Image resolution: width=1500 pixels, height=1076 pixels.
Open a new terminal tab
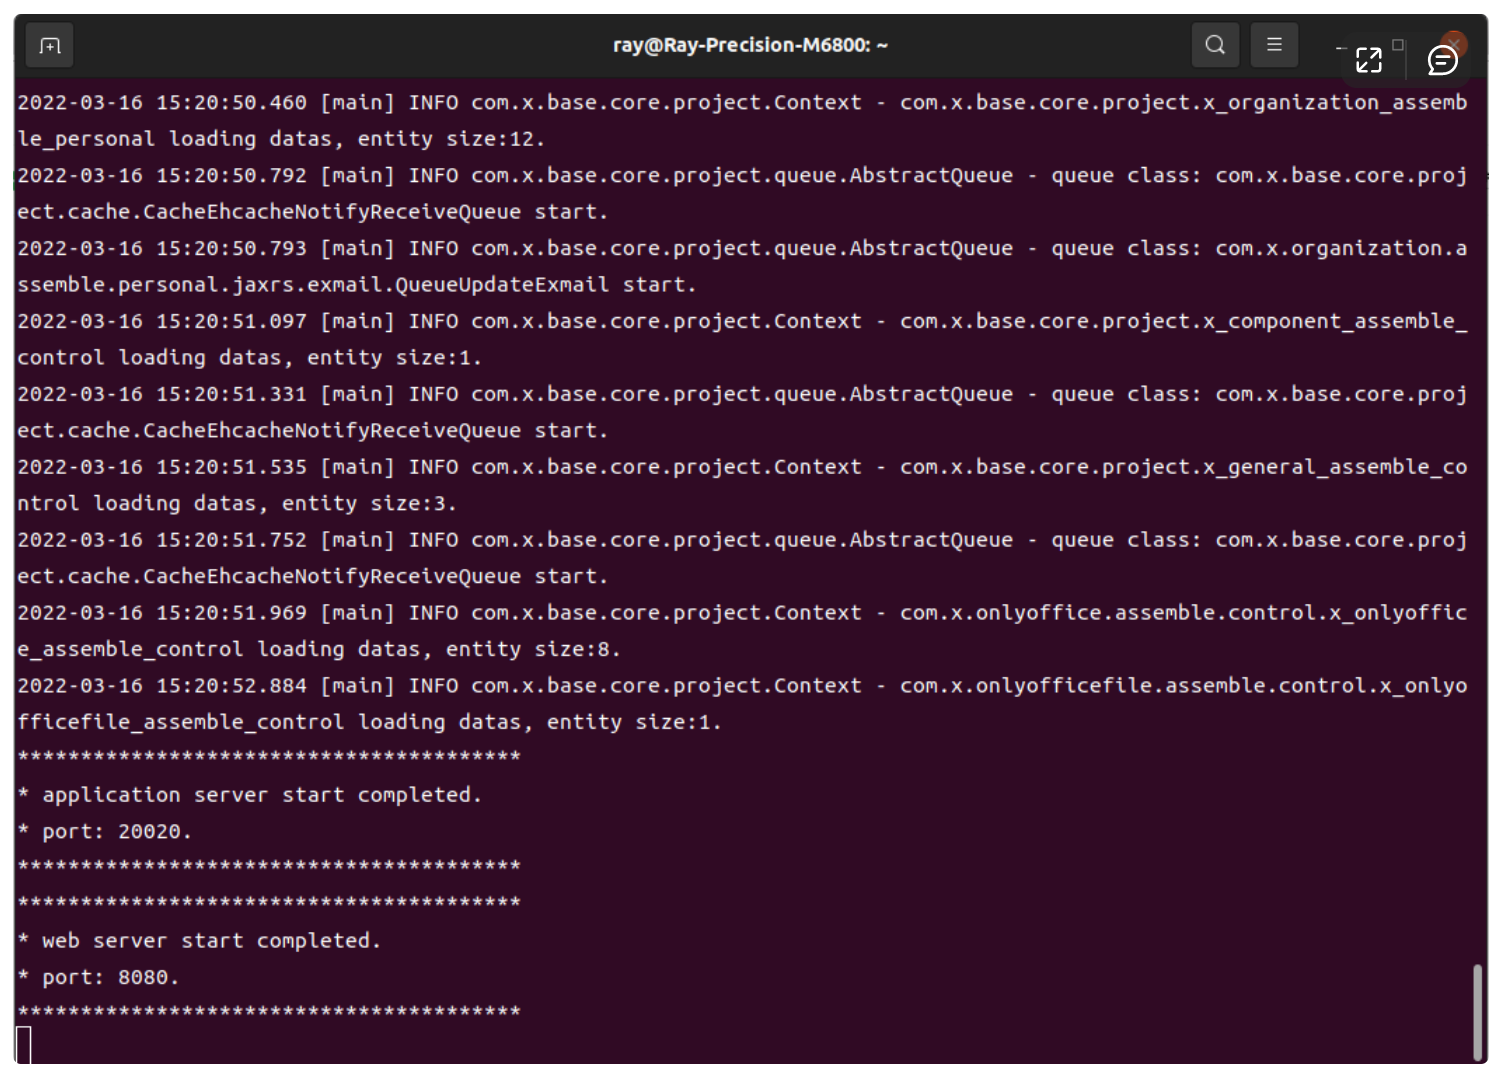pos(49,46)
